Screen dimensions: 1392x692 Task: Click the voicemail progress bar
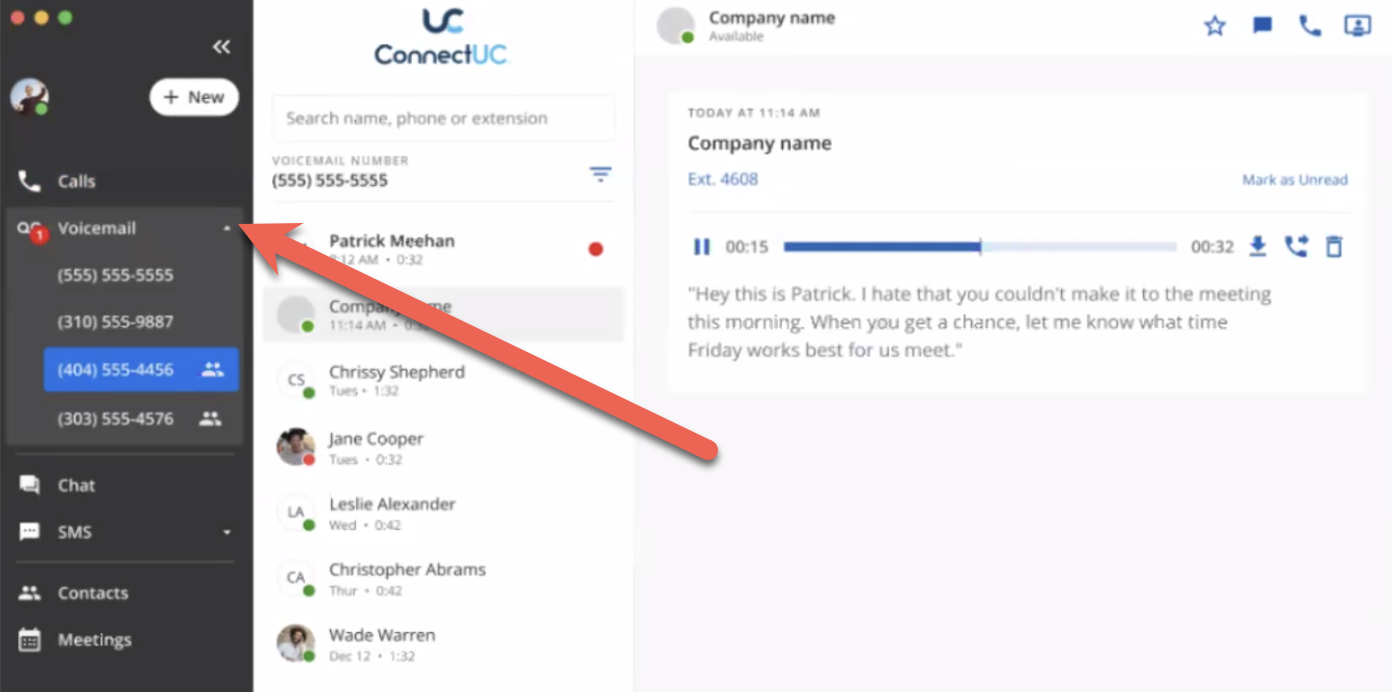click(x=980, y=246)
